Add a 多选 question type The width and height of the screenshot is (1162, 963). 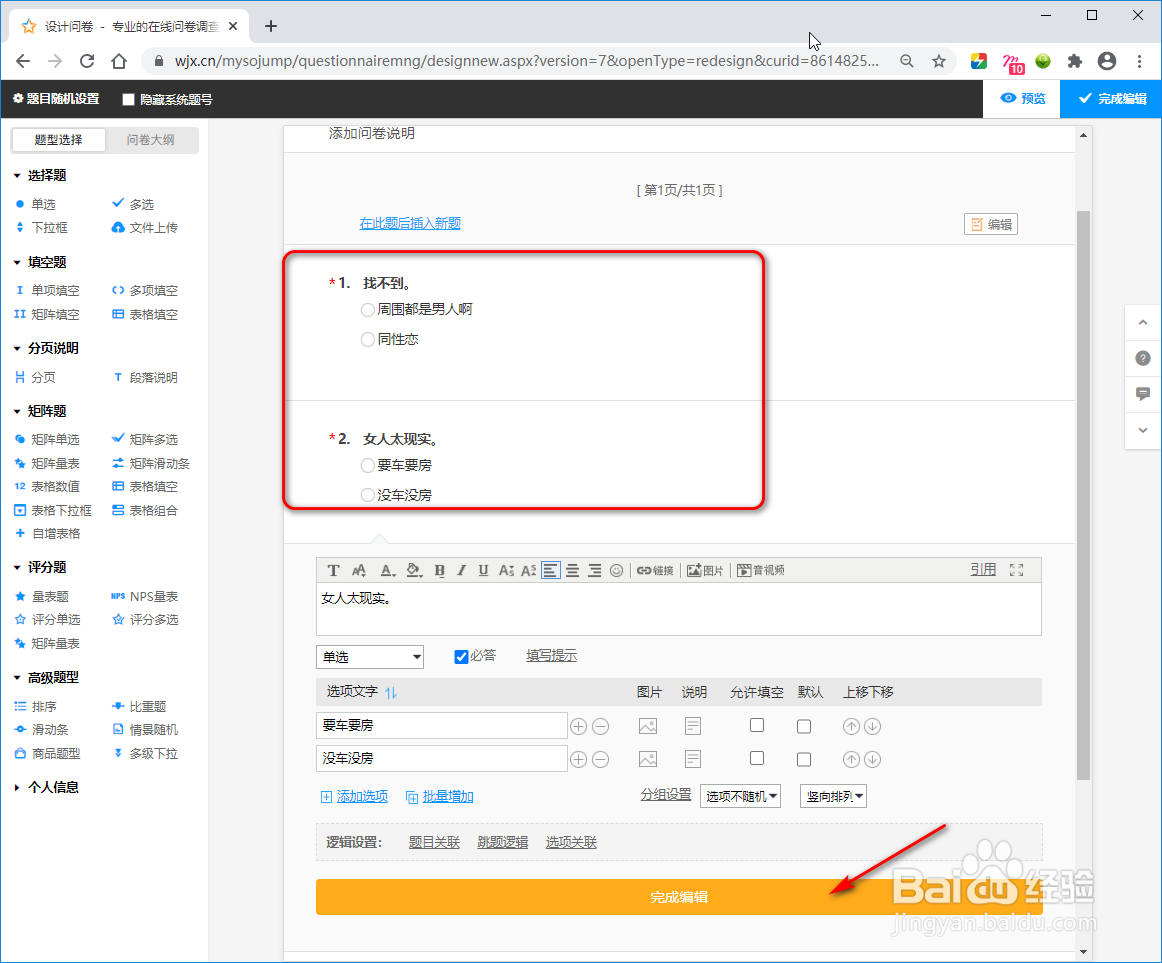(133, 204)
